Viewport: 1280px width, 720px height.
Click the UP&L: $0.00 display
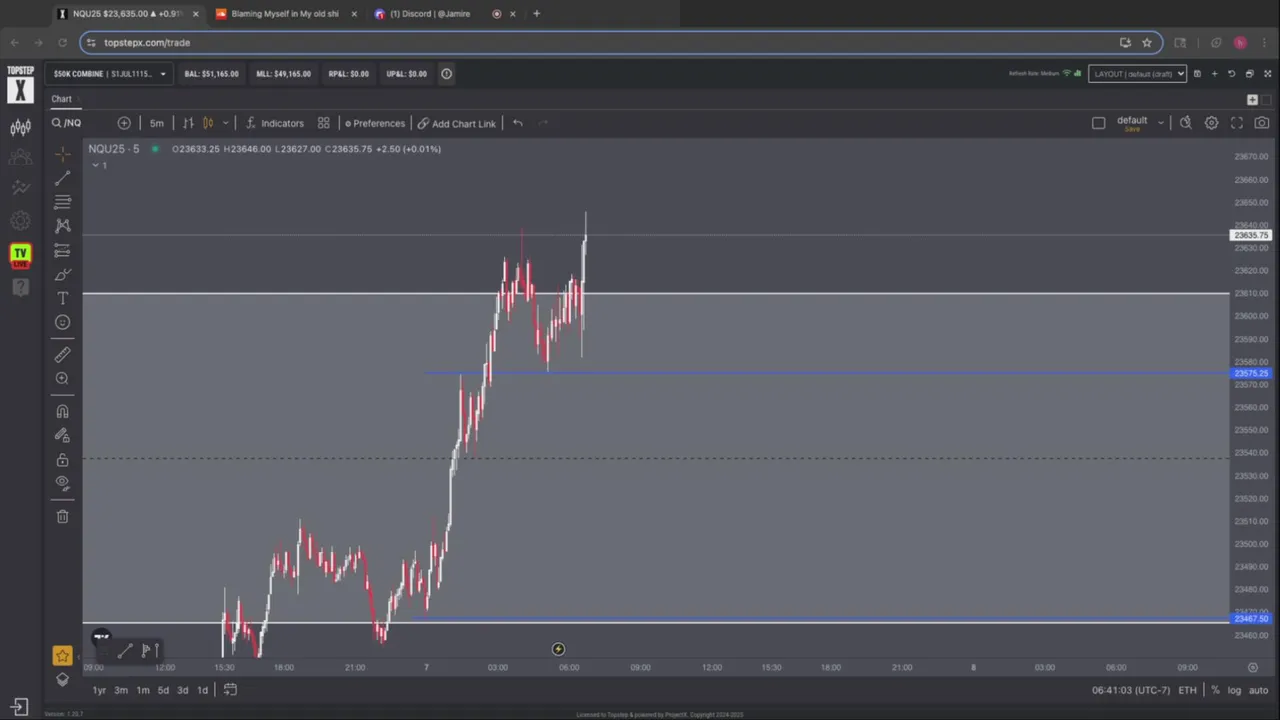405,74
